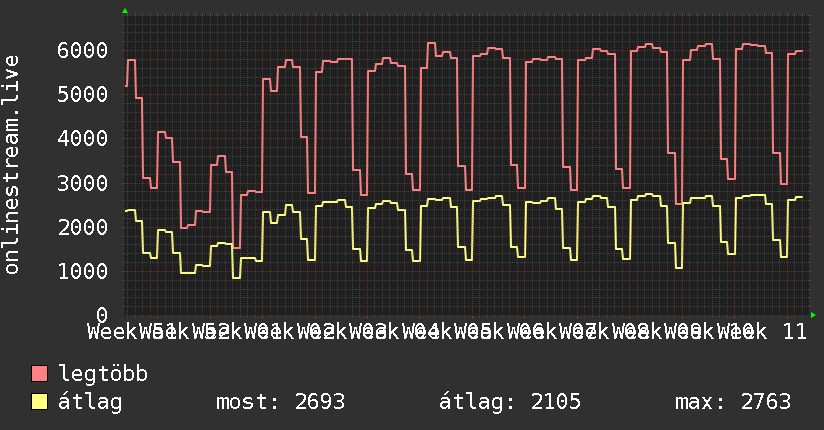Click the 6000 y-axis label
The image size is (824, 430).
click(83, 50)
